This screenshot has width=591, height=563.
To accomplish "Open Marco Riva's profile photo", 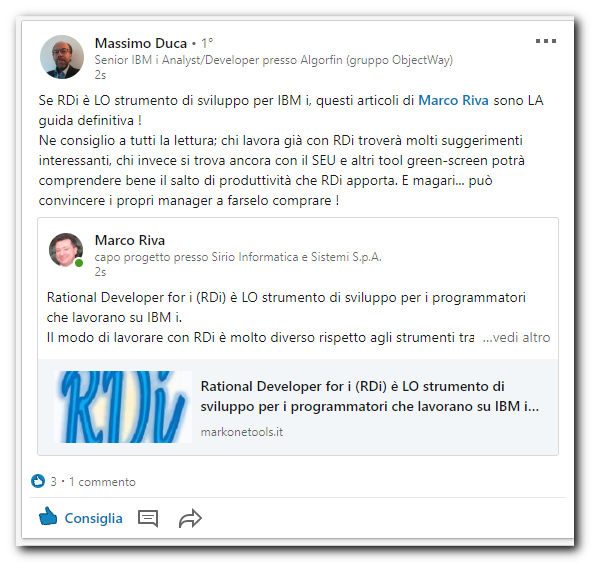I will (66, 249).
